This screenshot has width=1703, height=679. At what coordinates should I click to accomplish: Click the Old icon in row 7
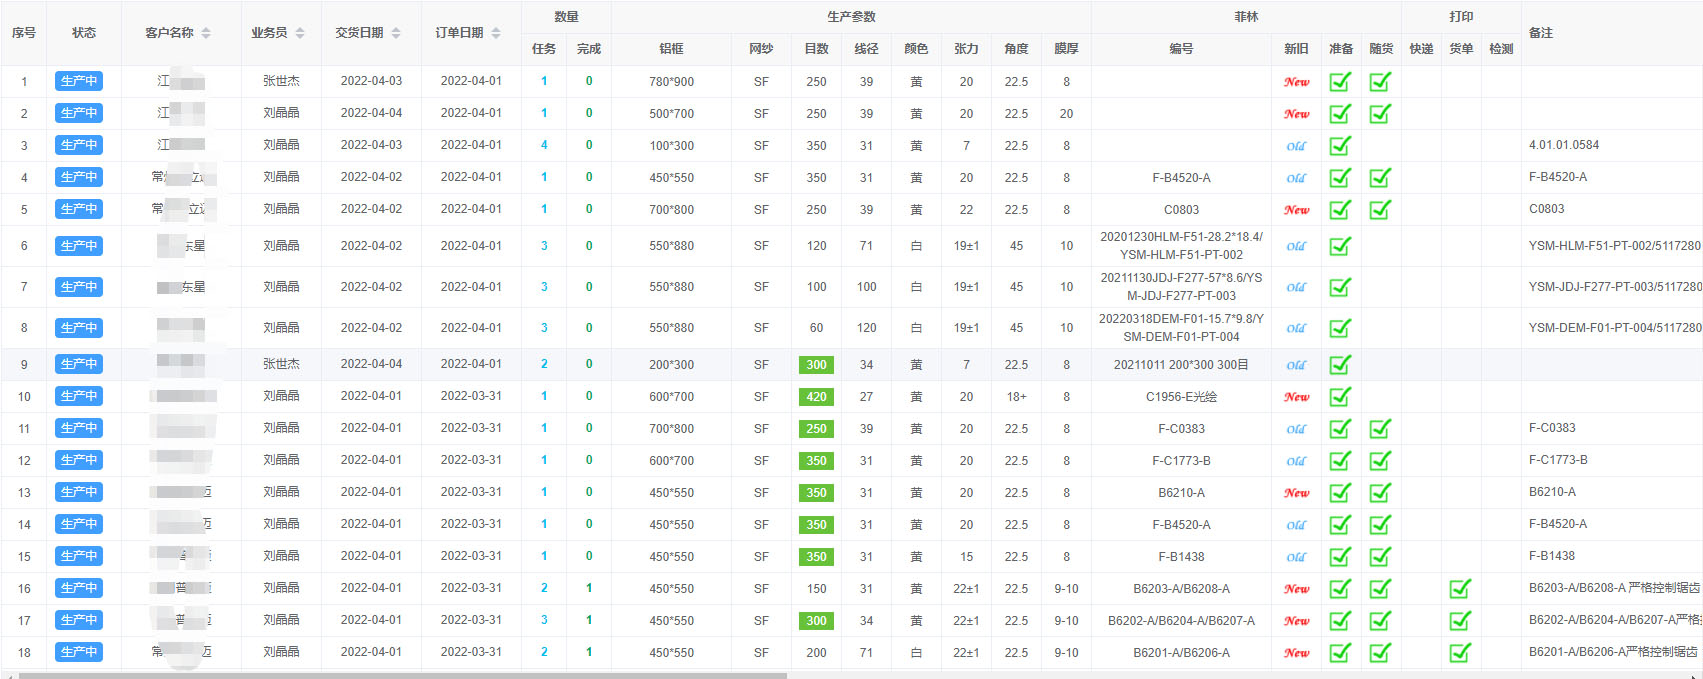1296,287
